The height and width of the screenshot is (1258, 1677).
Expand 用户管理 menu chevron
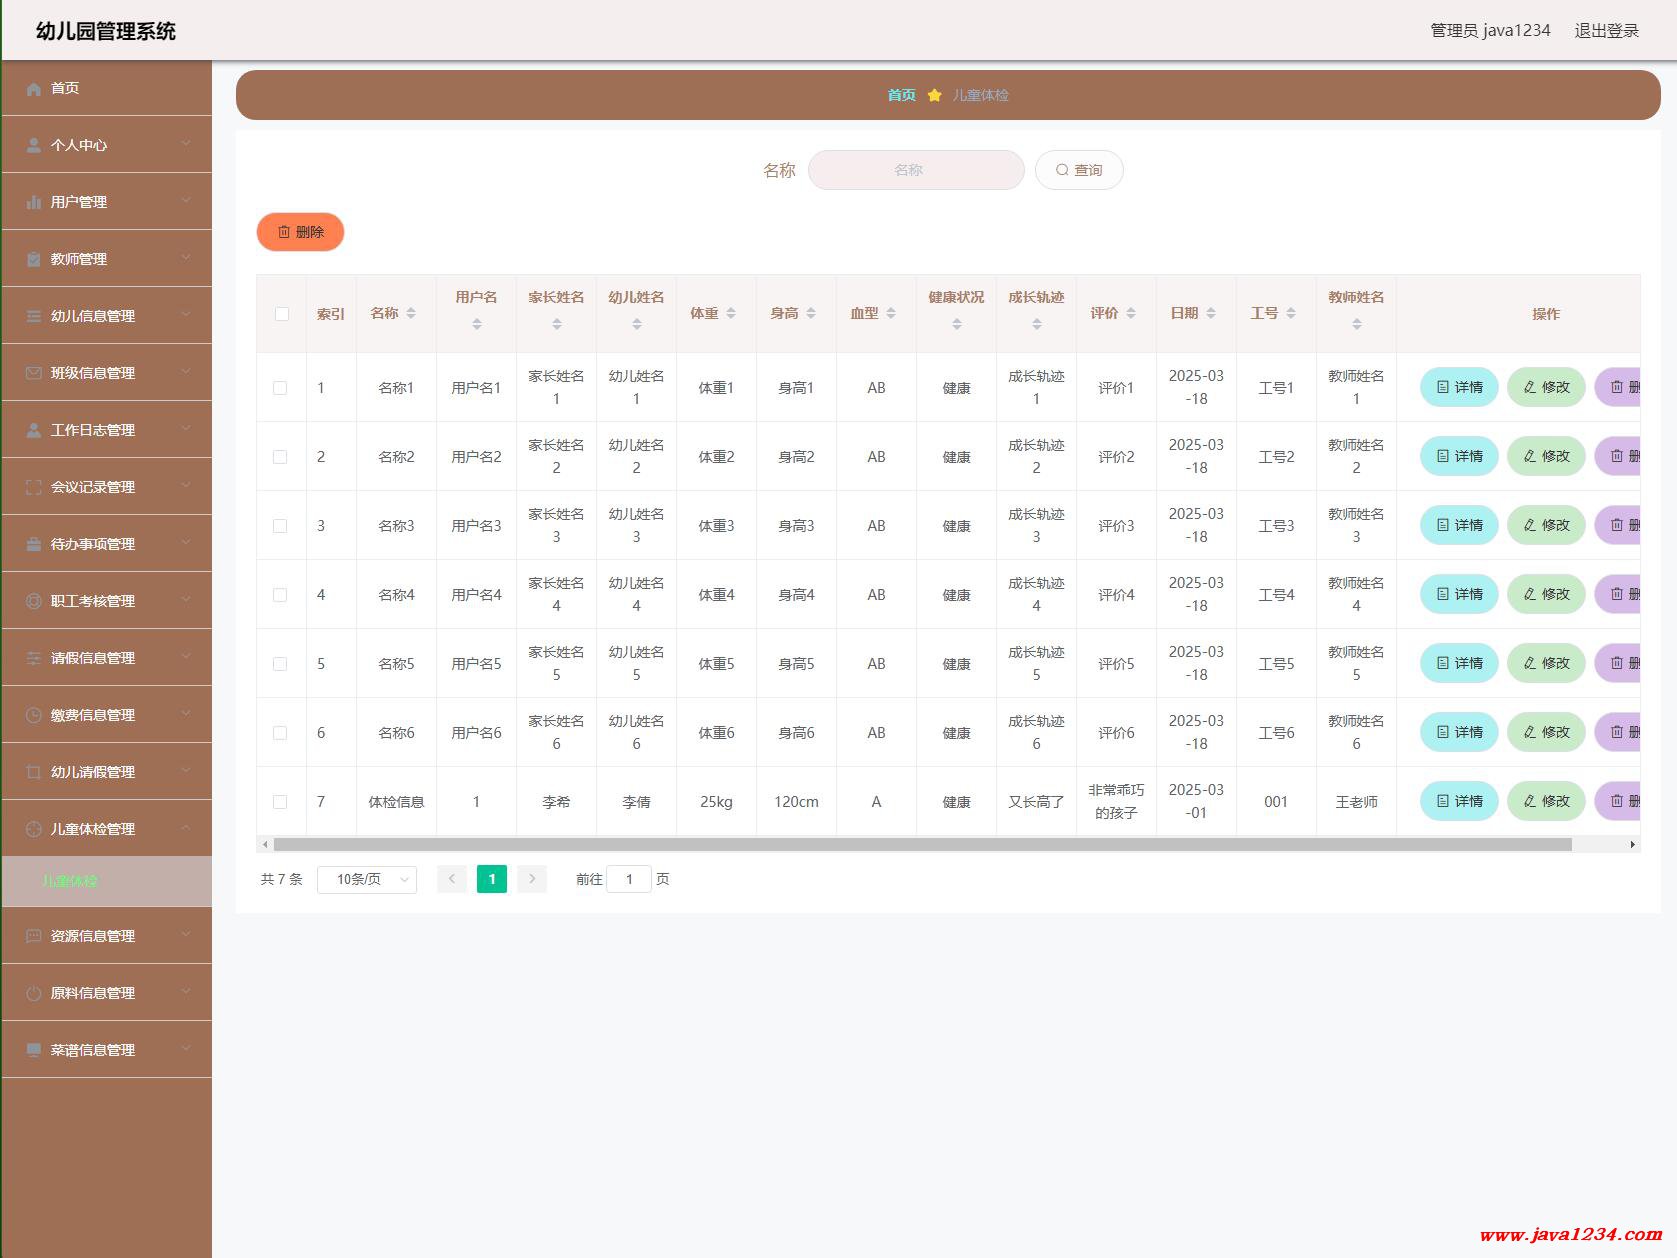coord(186,202)
